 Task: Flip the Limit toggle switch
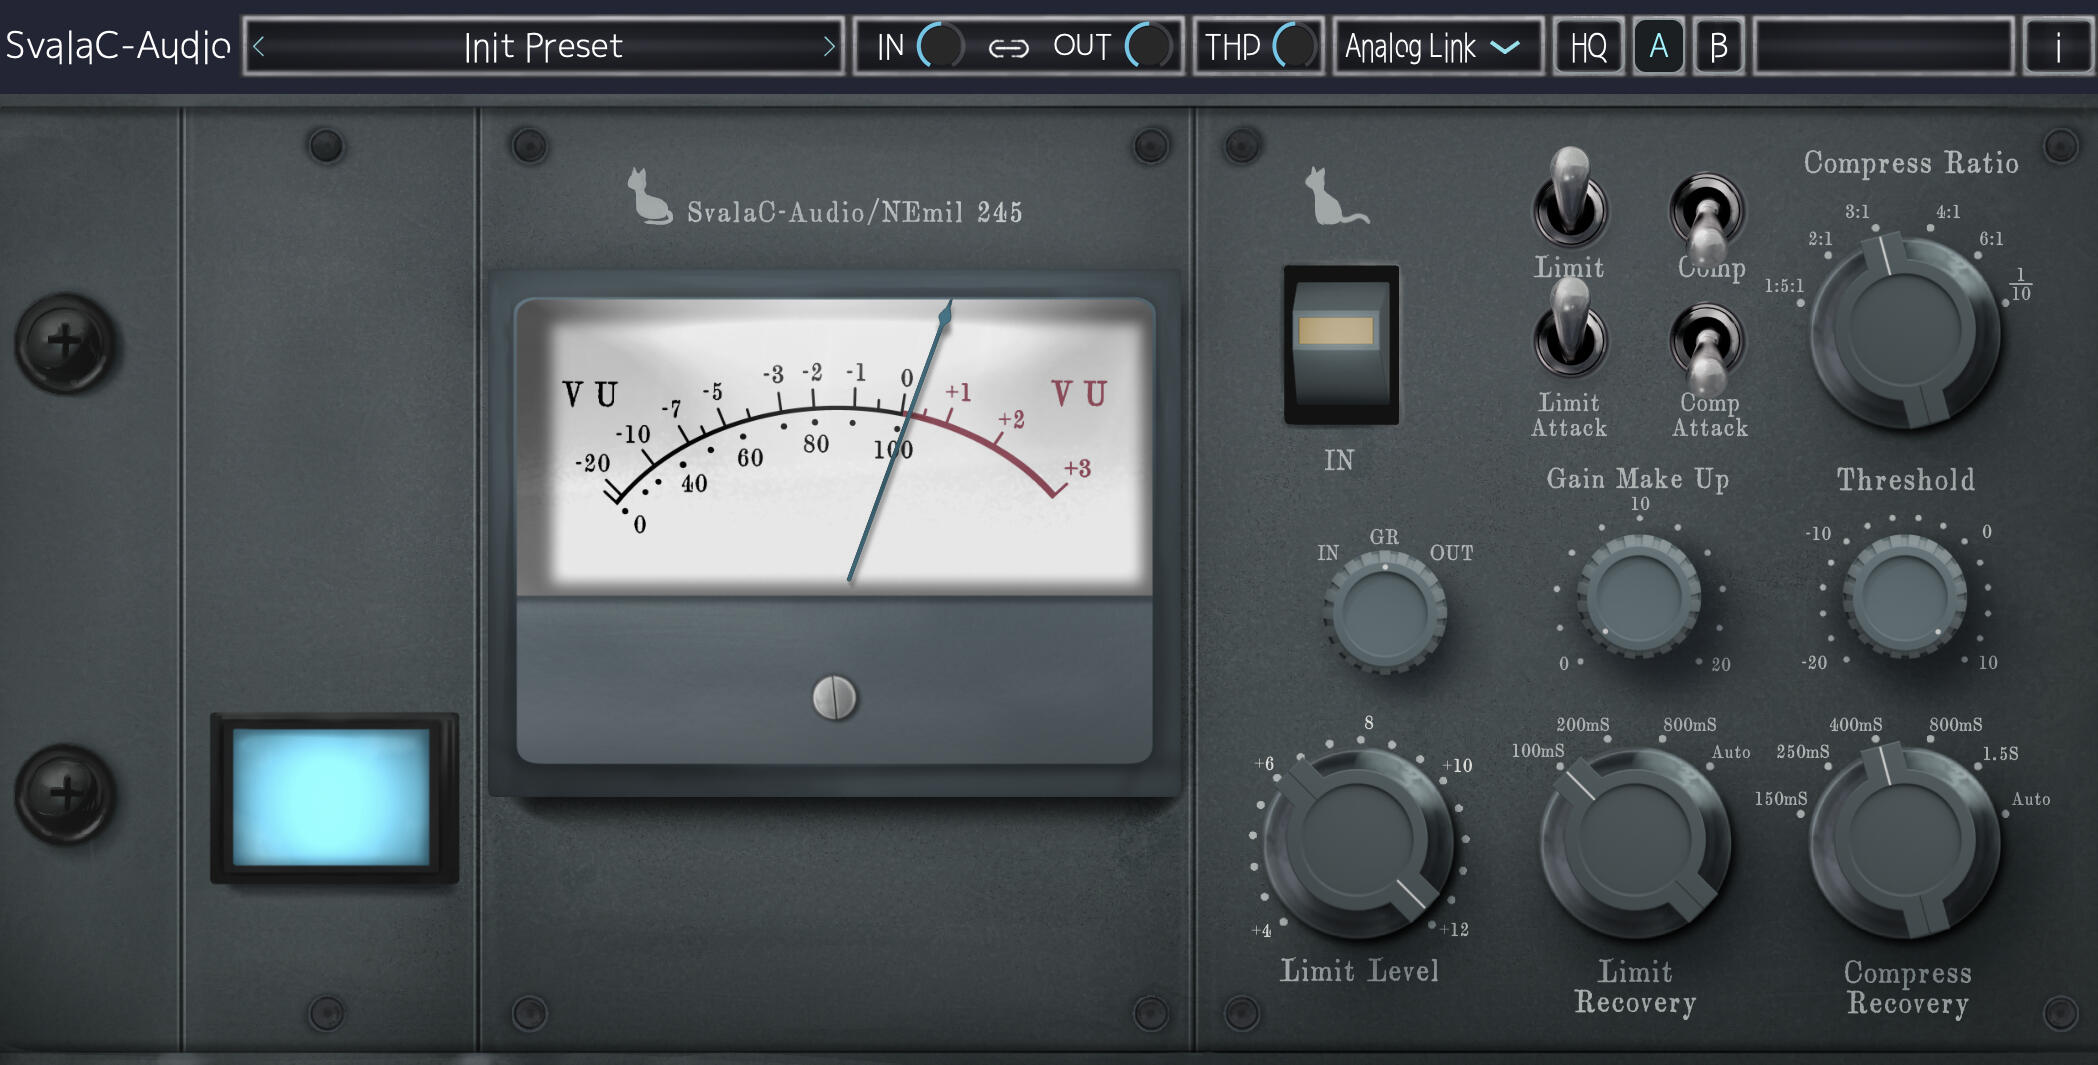pos(1570,197)
